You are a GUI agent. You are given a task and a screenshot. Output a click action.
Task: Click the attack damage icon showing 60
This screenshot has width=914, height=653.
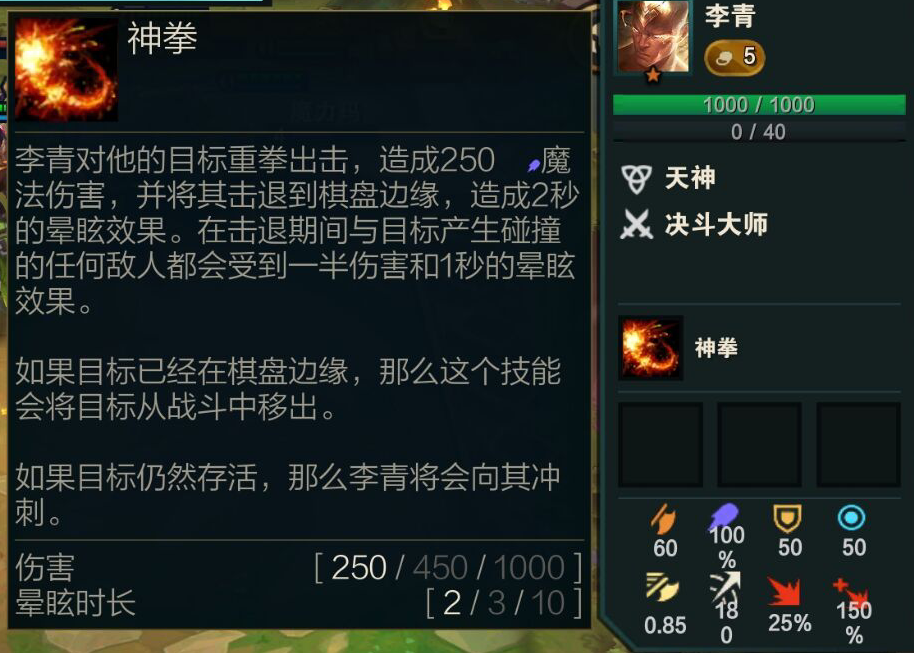(663, 519)
